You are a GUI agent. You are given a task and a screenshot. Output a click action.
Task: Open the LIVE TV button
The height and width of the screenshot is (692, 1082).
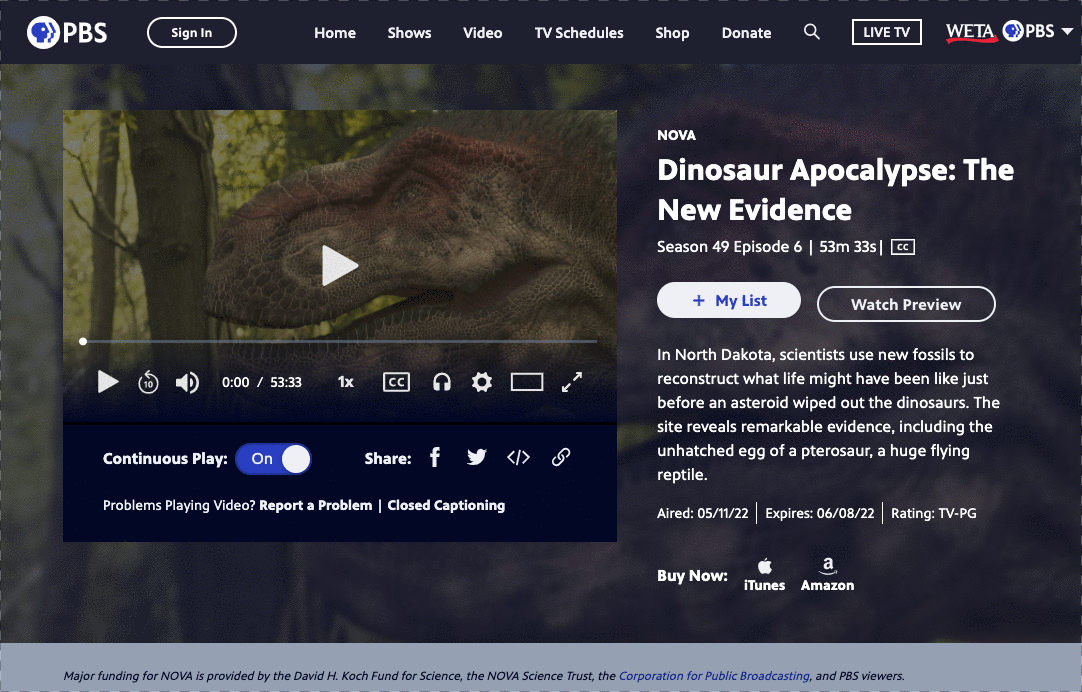click(x=887, y=32)
